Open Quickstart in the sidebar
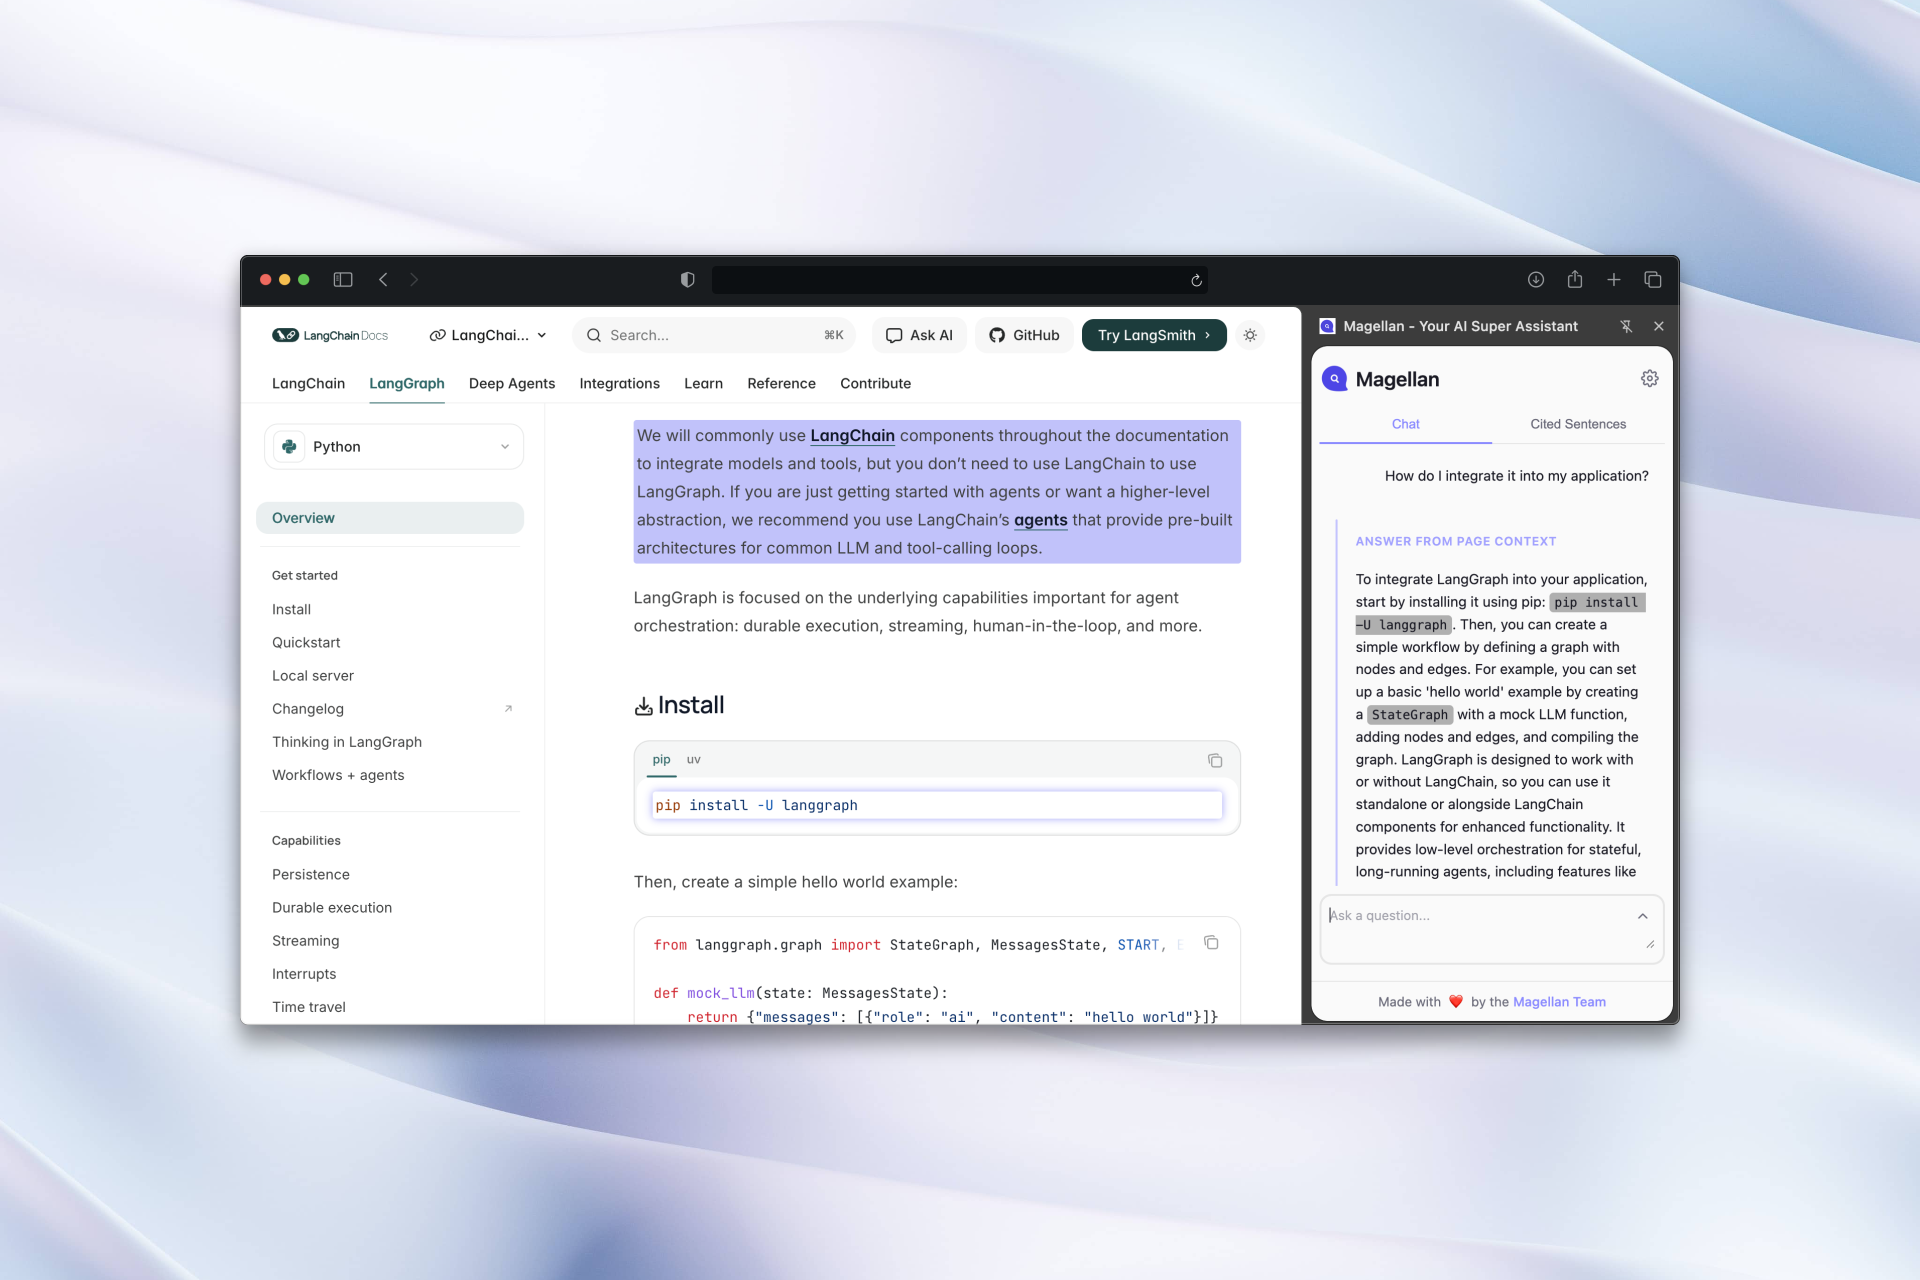The height and width of the screenshot is (1280, 1920). [306, 643]
